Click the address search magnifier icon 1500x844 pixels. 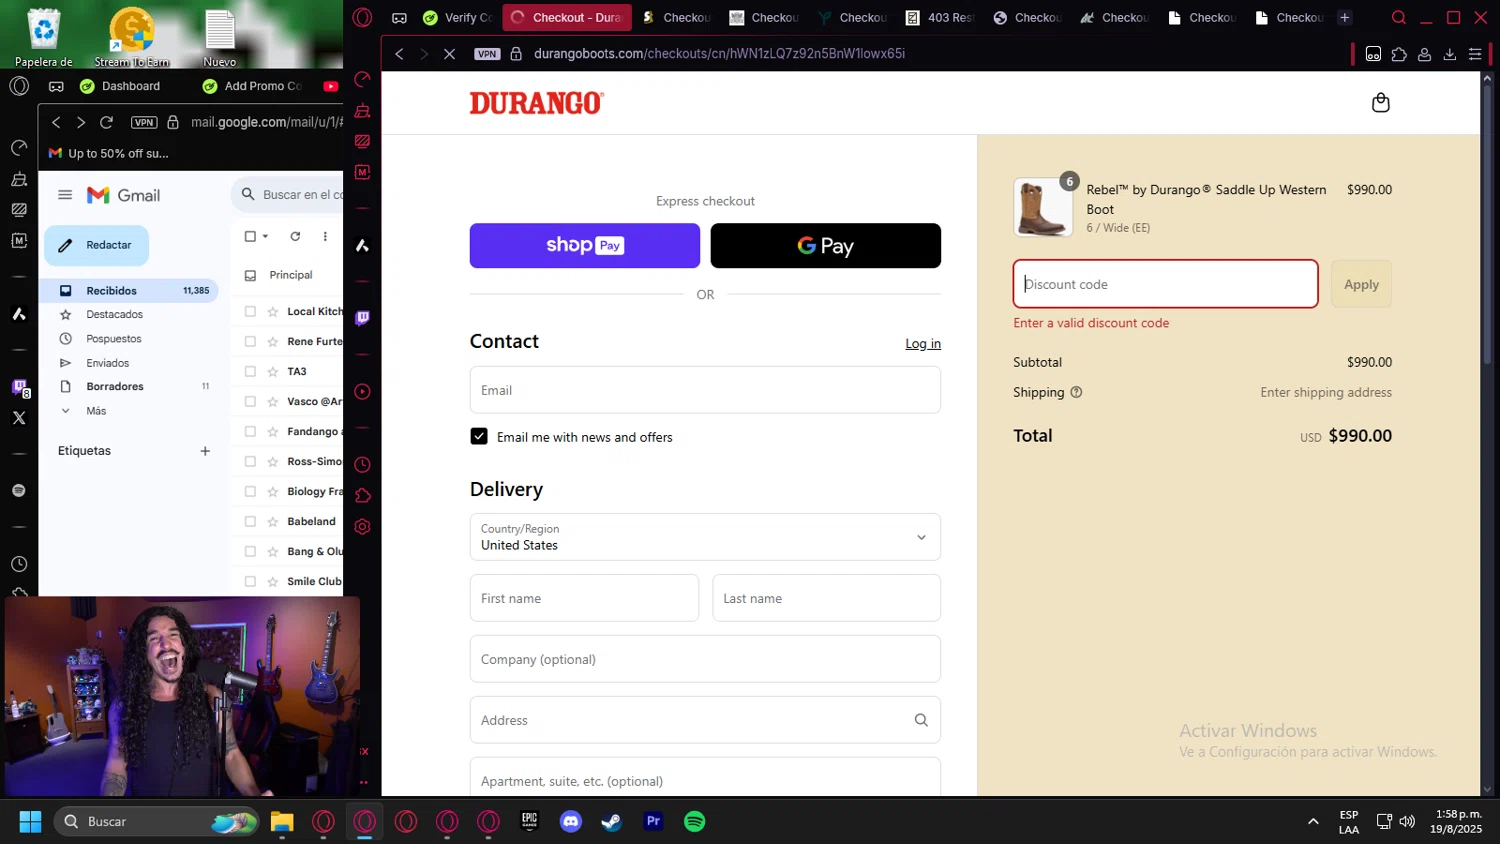(921, 720)
